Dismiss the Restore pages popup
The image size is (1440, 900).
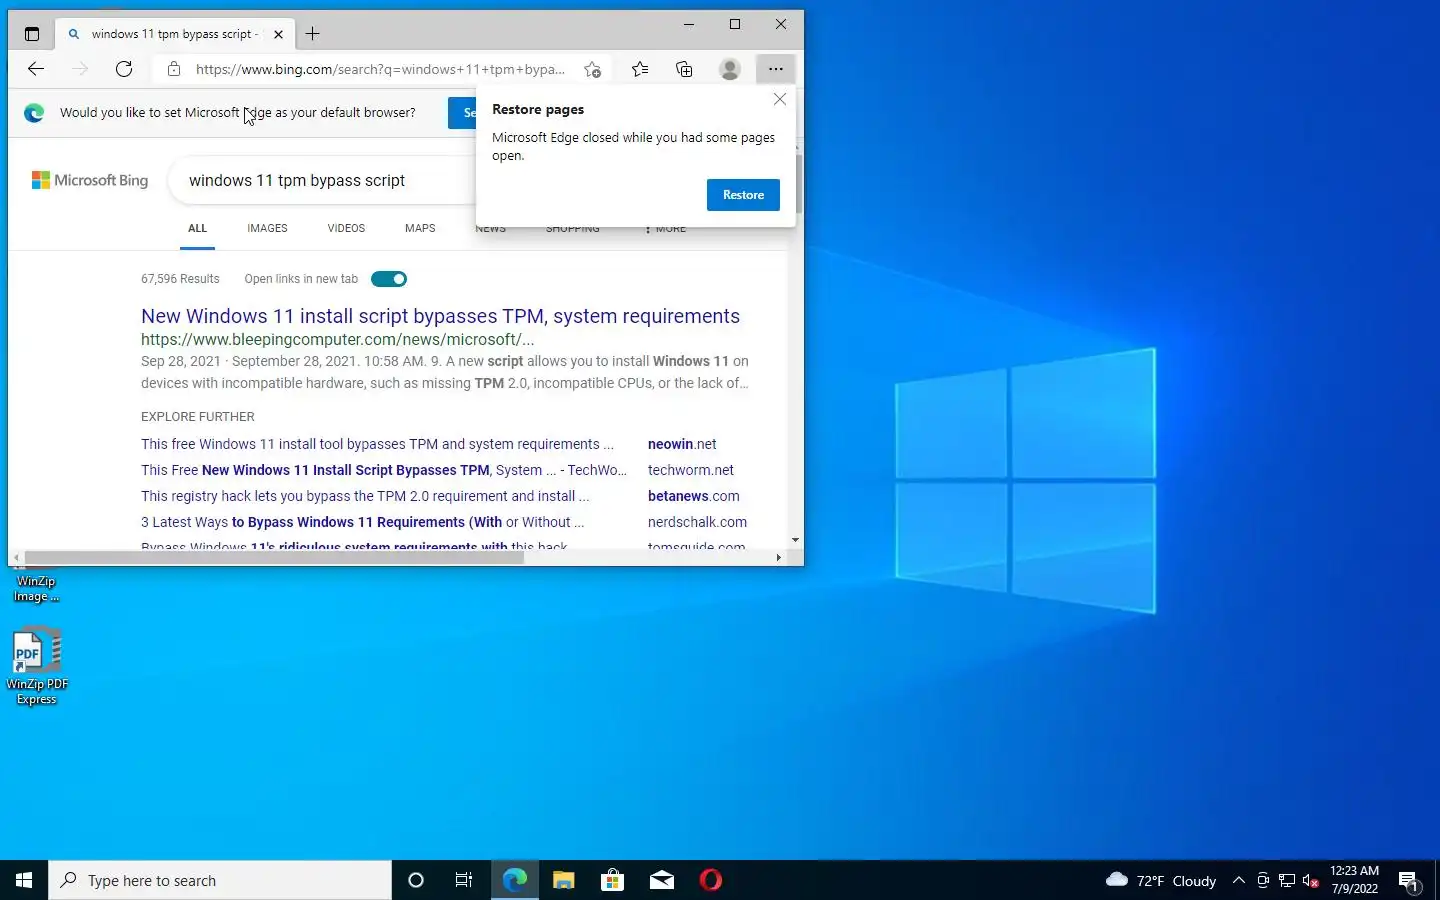(780, 99)
